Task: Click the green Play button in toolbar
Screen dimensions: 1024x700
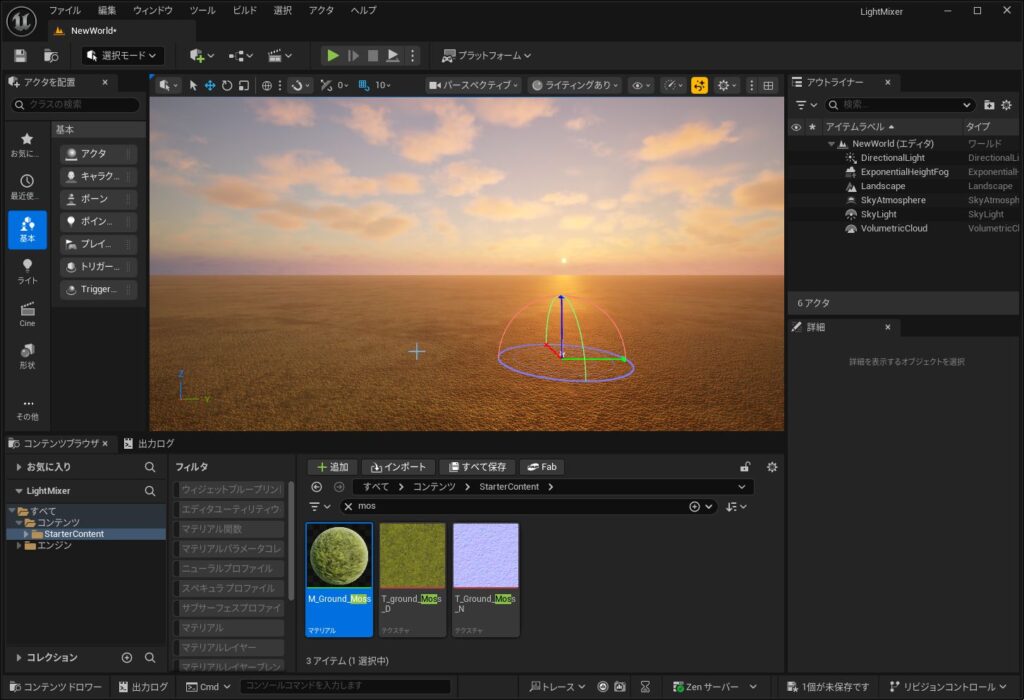Action: click(x=333, y=56)
